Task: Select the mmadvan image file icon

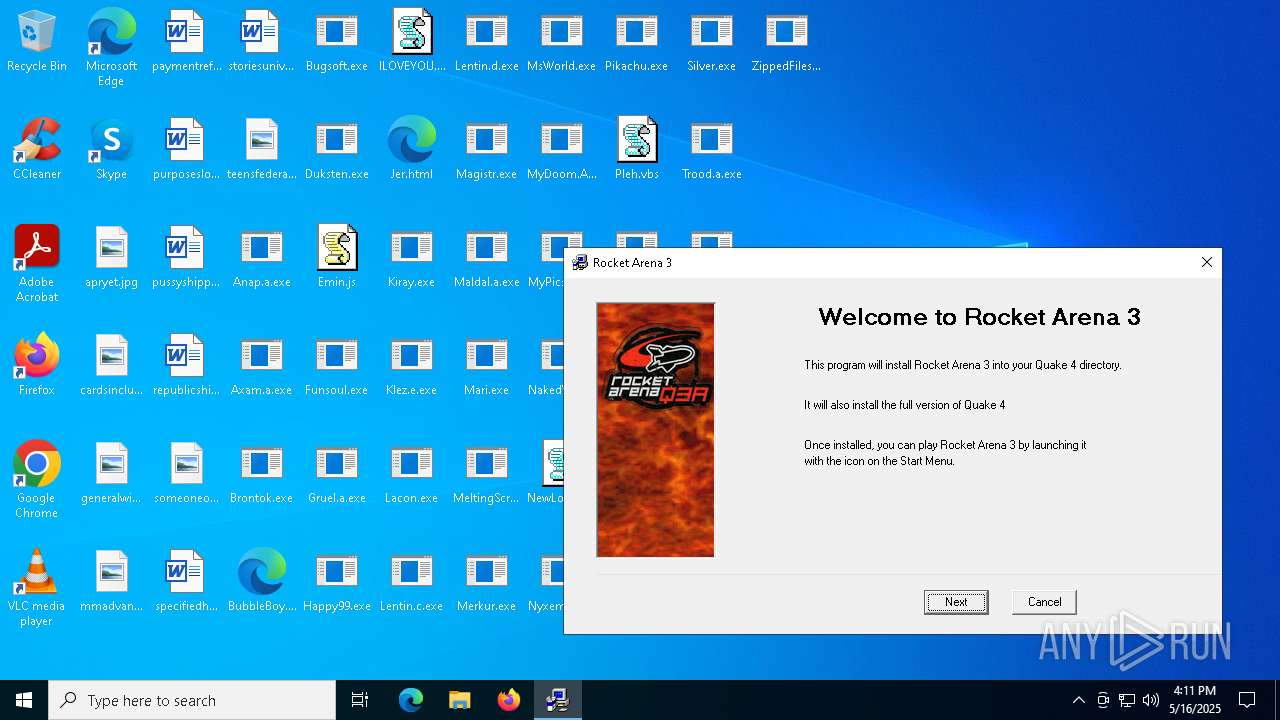Action: 111,581
